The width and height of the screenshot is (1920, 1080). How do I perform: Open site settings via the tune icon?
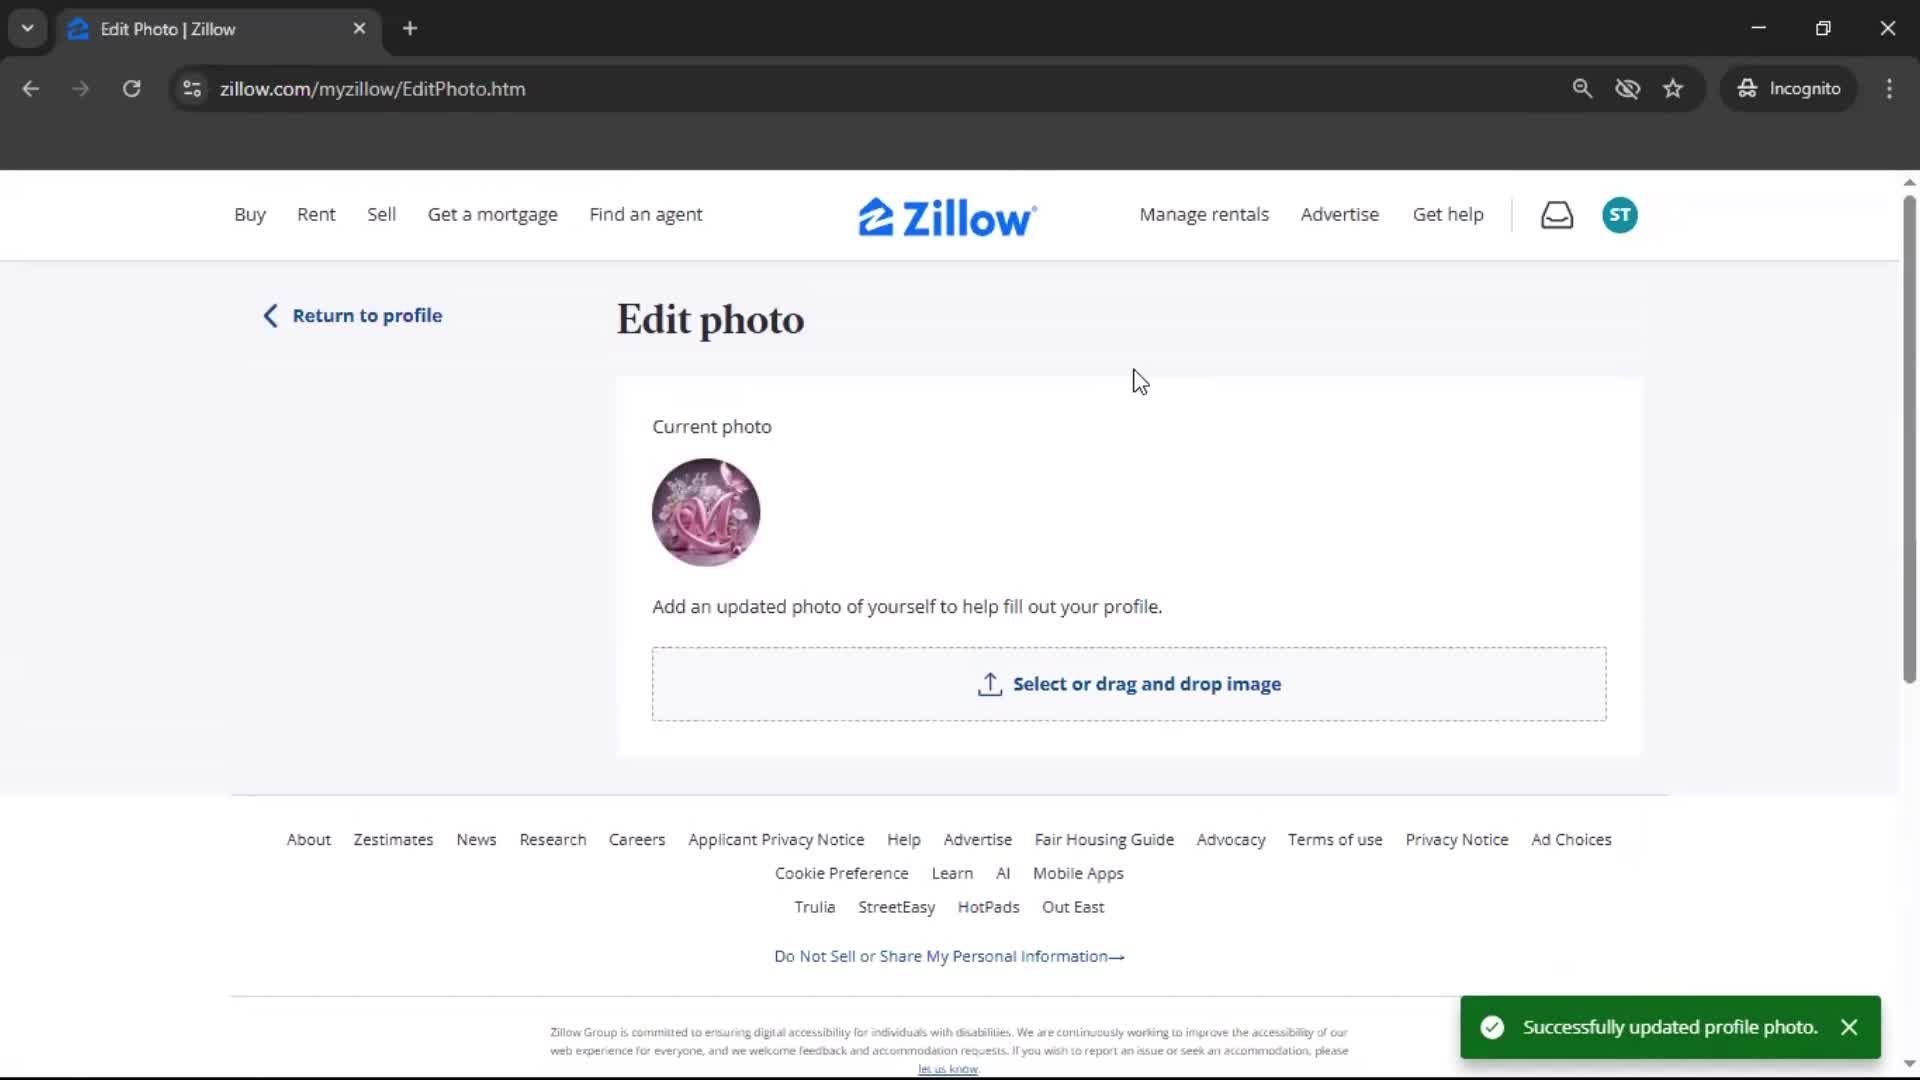[x=191, y=88]
